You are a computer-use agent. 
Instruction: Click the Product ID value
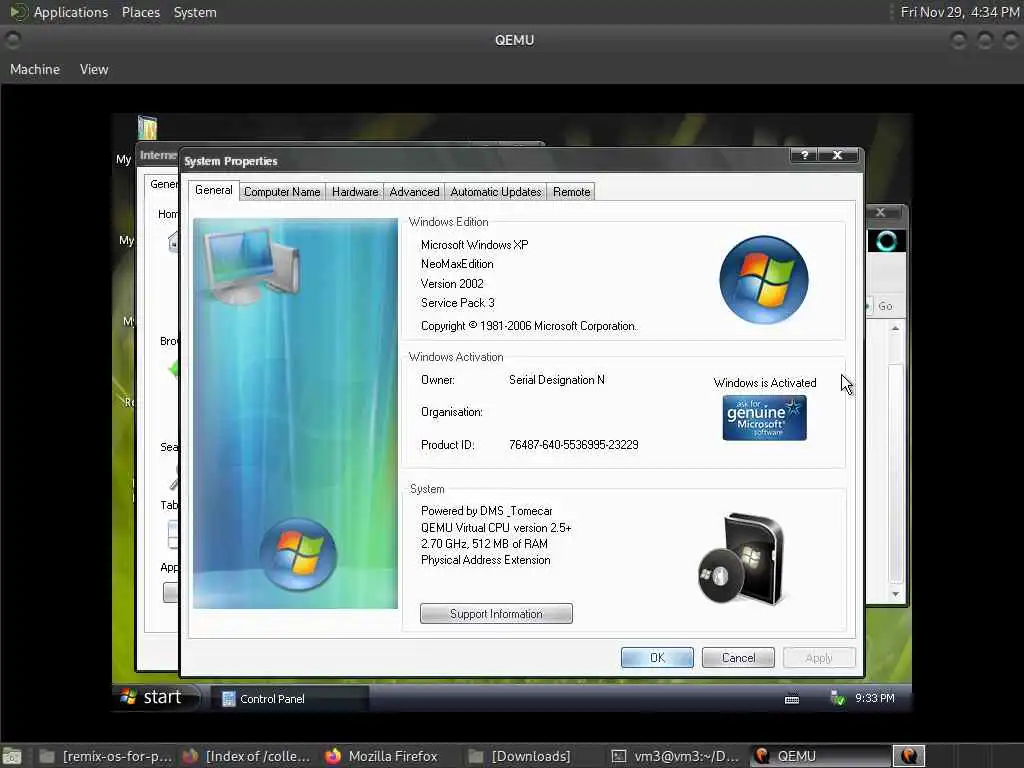pos(573,445)
